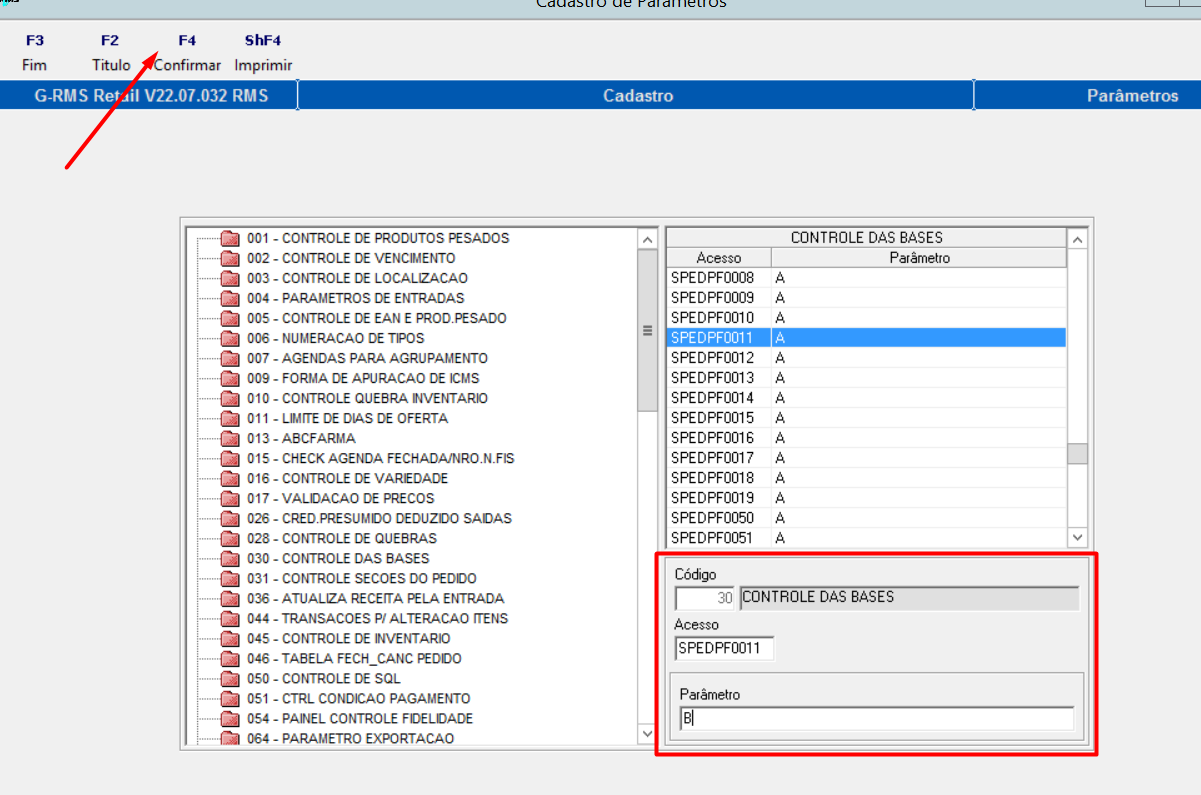
Task: Select folder icon for 002 - CONTROLE DE VENCIMENTO
Action: (x=231, y=258)
